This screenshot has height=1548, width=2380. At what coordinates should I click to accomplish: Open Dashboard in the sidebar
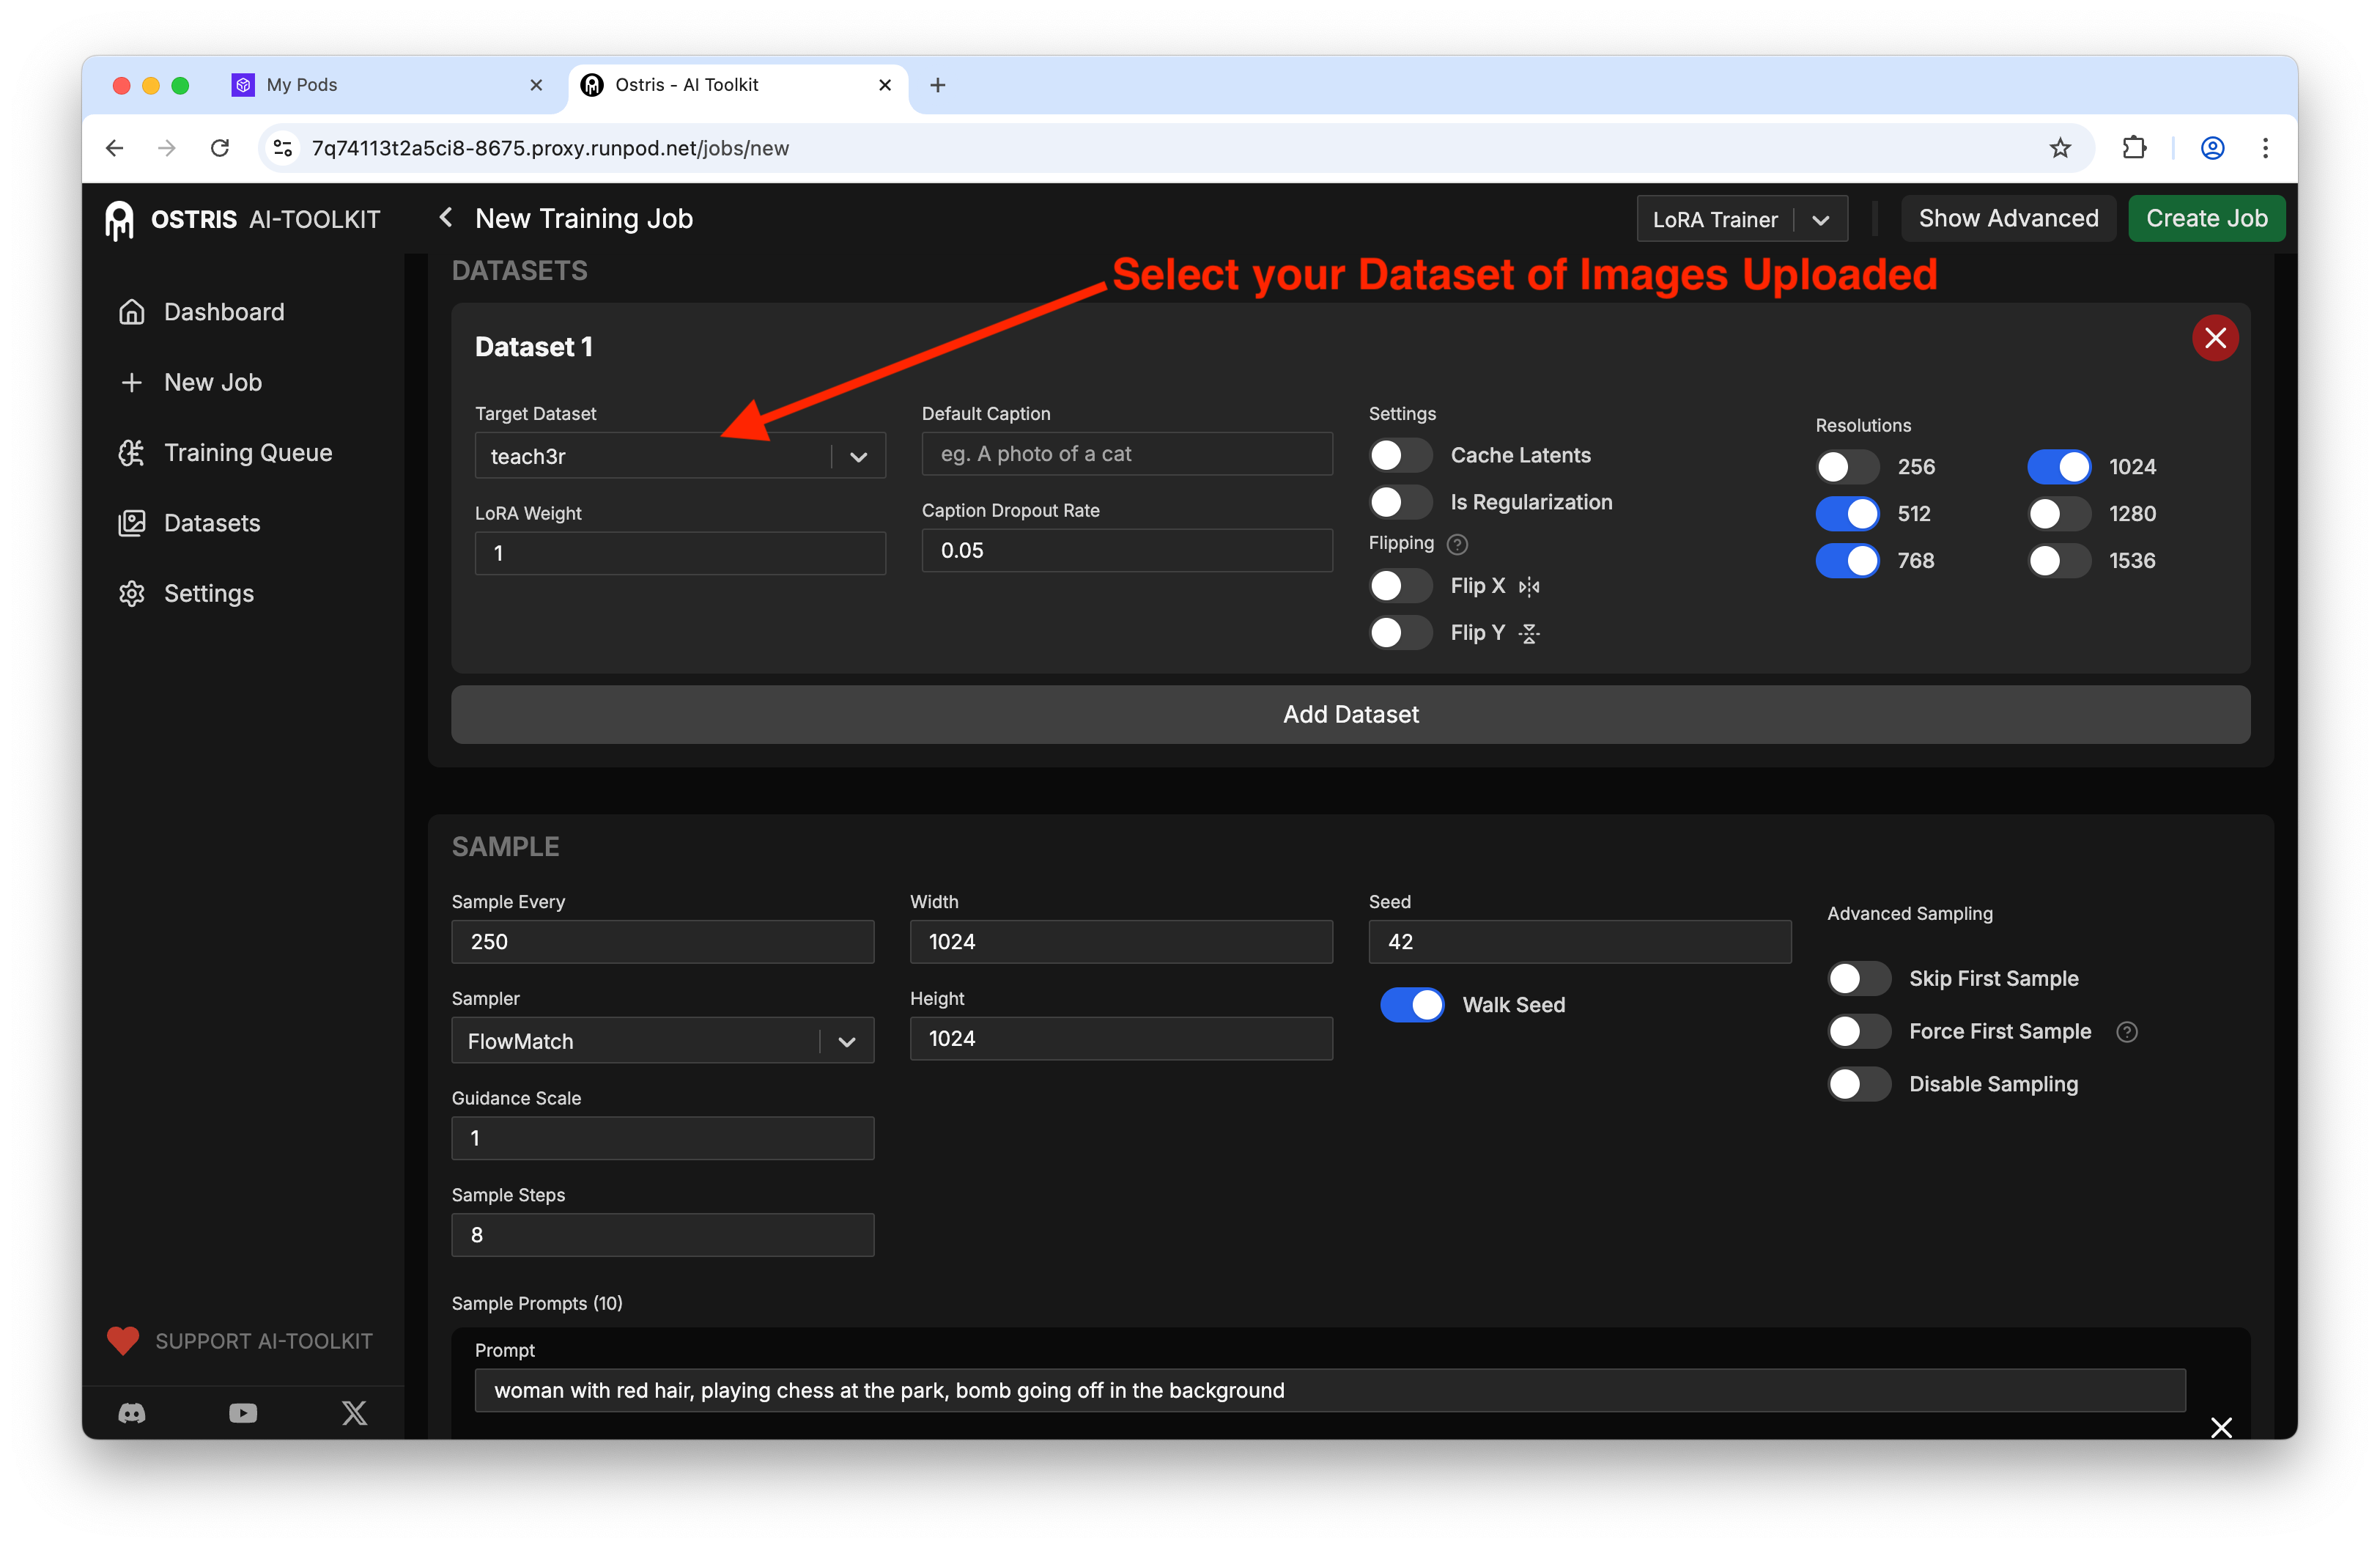coord(224,312)
